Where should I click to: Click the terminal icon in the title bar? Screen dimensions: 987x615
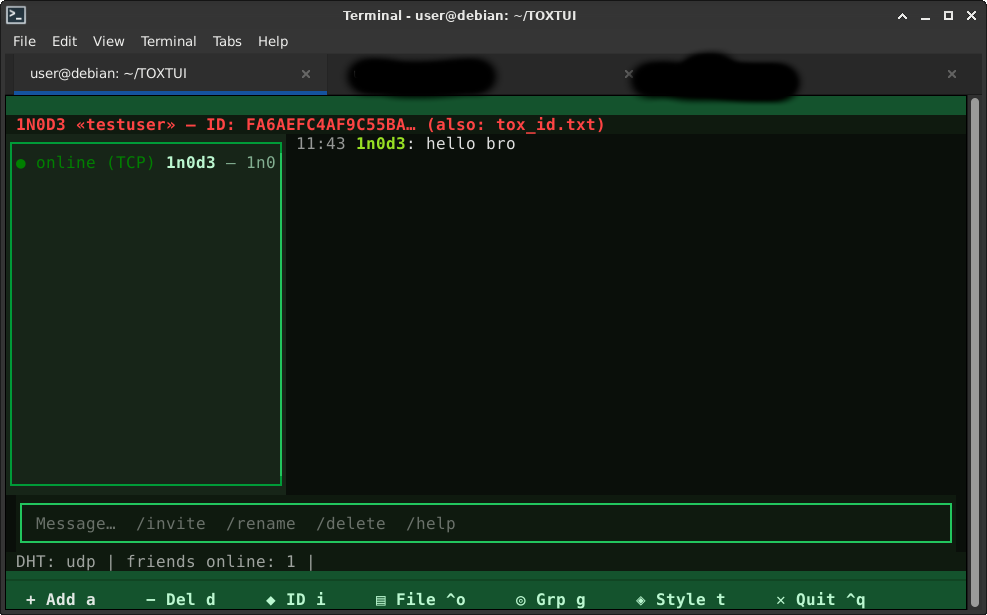pos(16,15)
